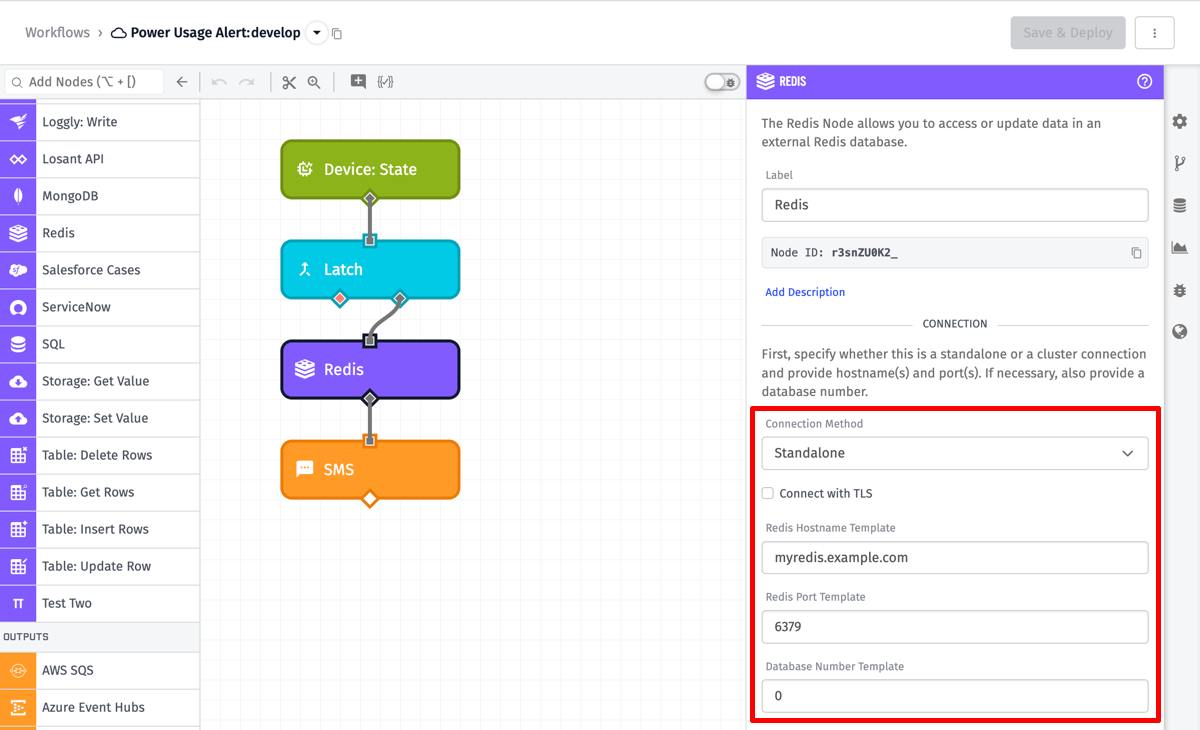Open the three-dot more options menu
Image resolution: width=1200 pixels, height=730 pixels.
[x=1155, y=33]
